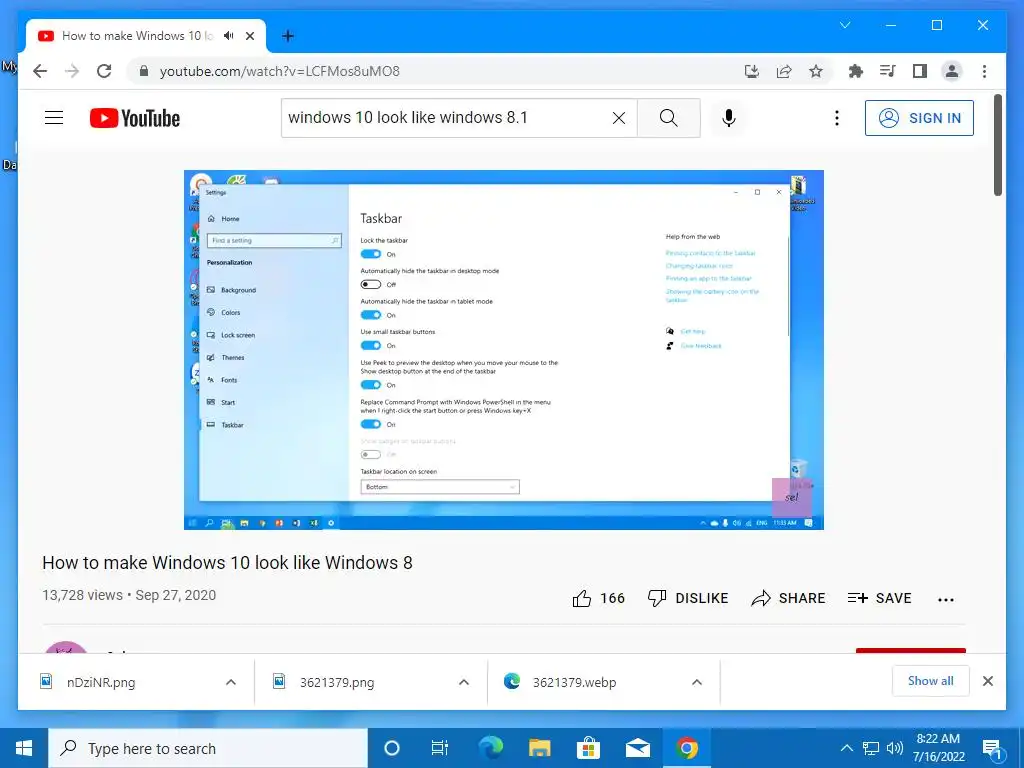1024x768 pixels.
Task: Start voice search with microphone icon
Action: pyautogui.click(x=729, y=118)
